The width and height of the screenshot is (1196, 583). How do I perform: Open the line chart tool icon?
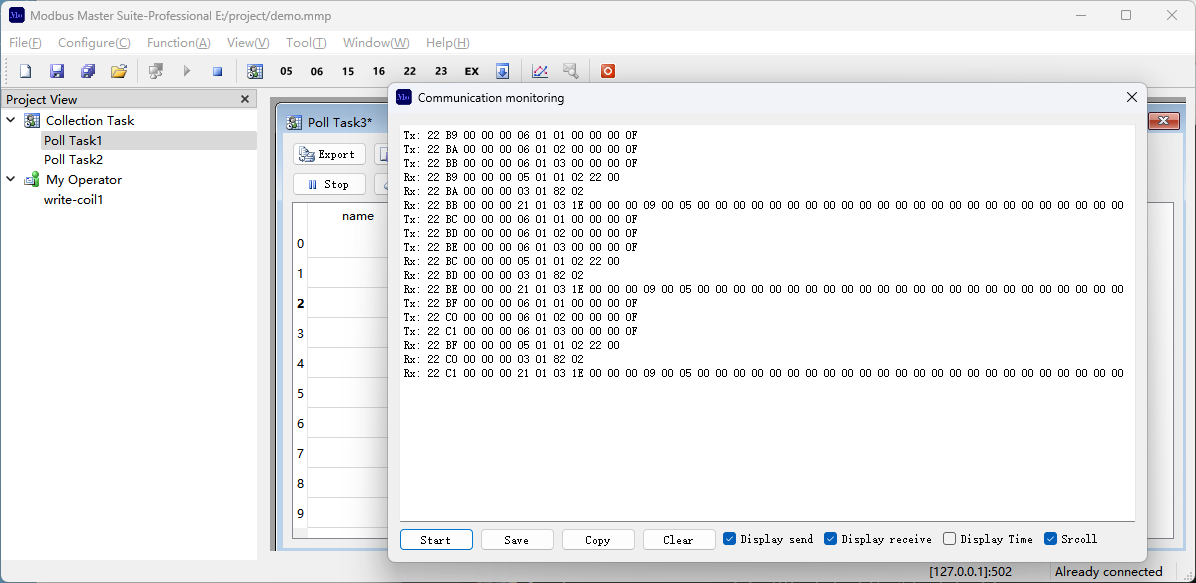point(540,71)
